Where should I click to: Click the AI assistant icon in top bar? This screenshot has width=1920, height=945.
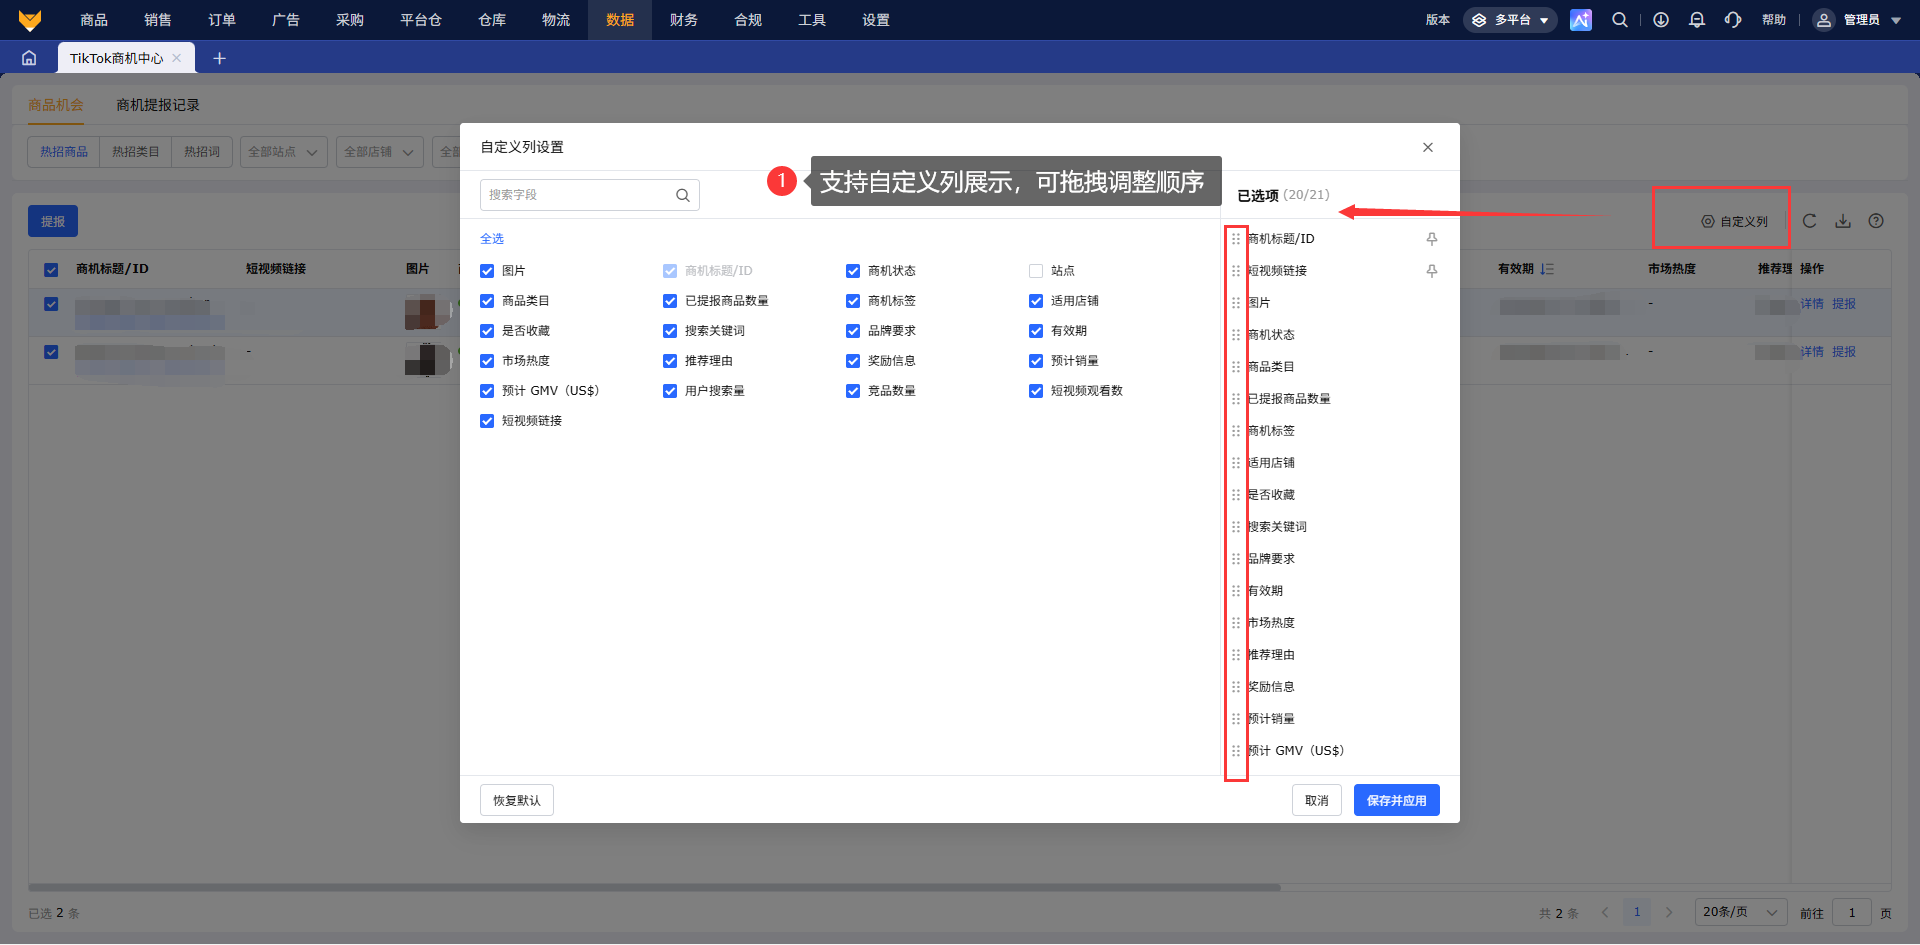tap(1581, 20)
